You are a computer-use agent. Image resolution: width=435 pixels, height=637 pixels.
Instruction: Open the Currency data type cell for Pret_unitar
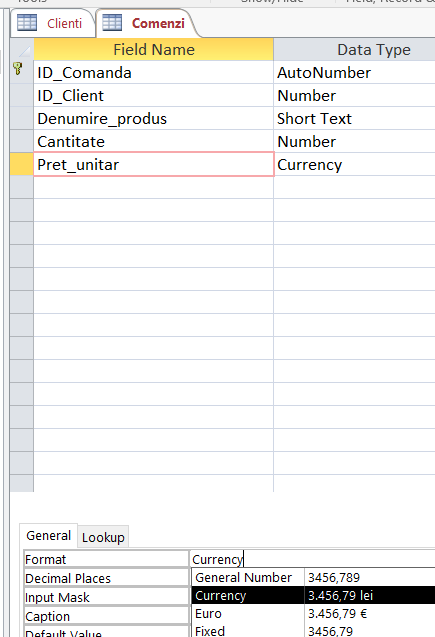355,165
